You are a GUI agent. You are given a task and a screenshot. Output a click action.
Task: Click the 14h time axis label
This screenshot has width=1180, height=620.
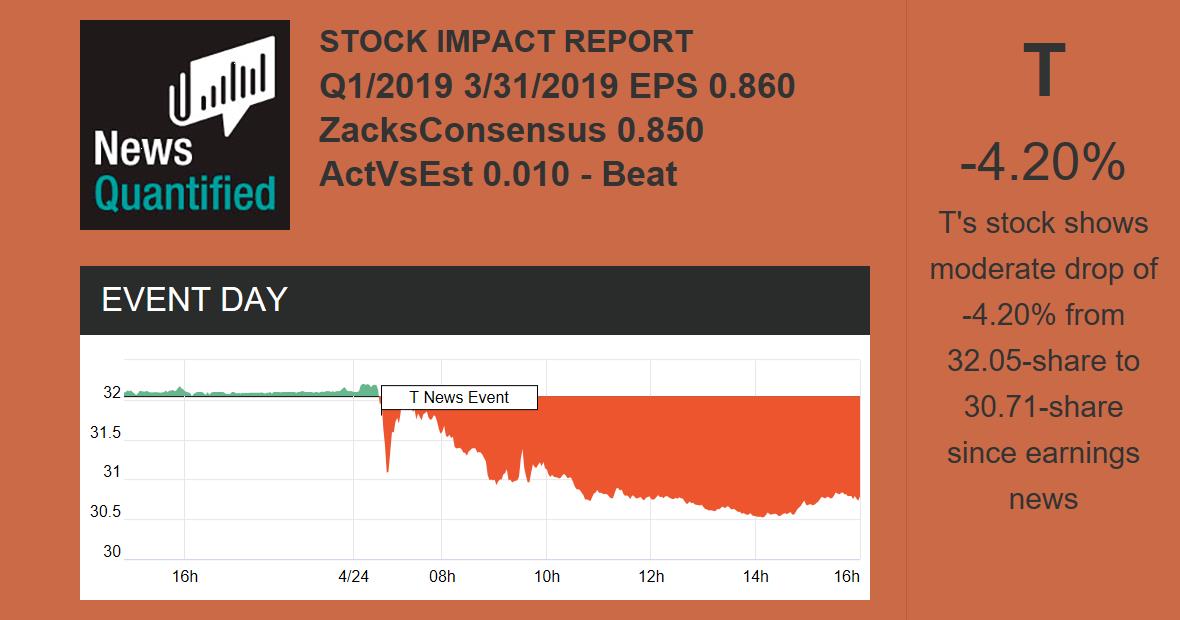click(756, 576)
